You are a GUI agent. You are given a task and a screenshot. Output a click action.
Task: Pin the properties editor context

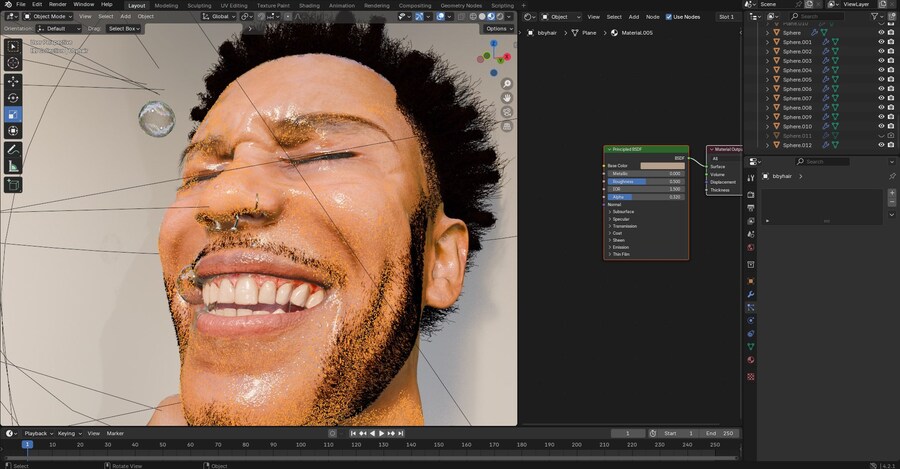coord(892,176)
